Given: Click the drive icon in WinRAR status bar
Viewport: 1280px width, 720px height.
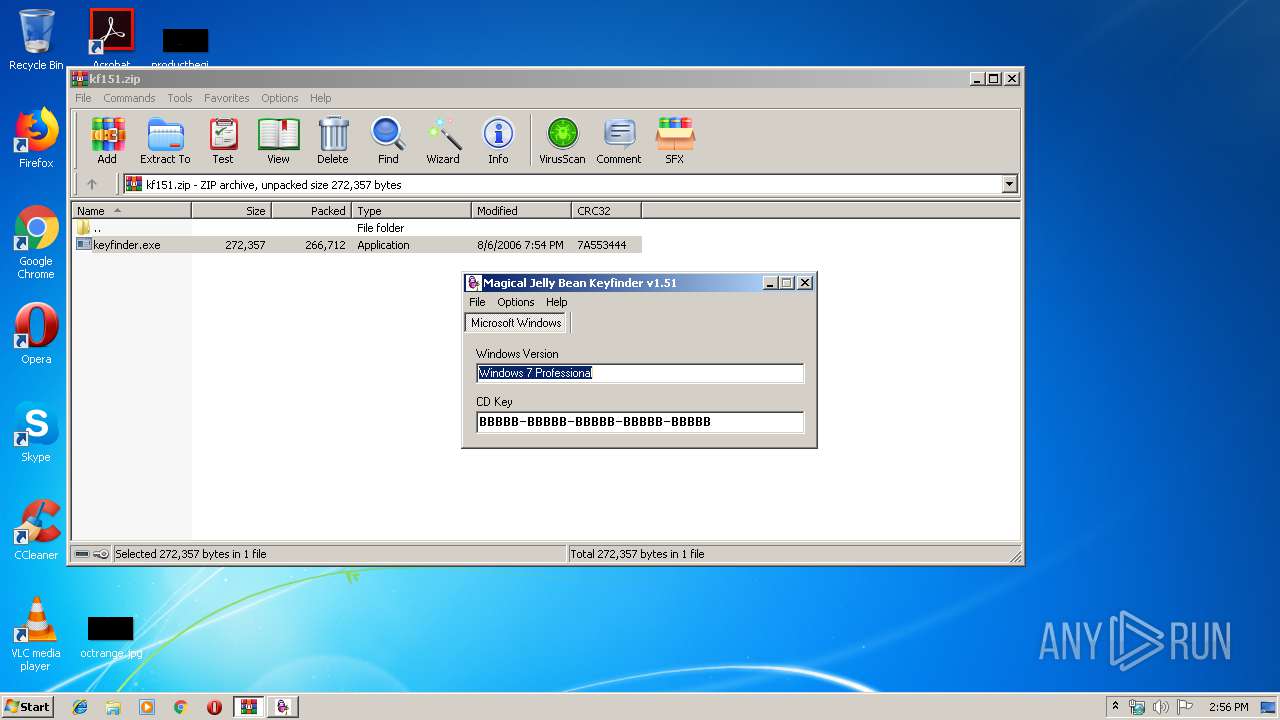Looking at the screenshot, I should coord(82,554).
